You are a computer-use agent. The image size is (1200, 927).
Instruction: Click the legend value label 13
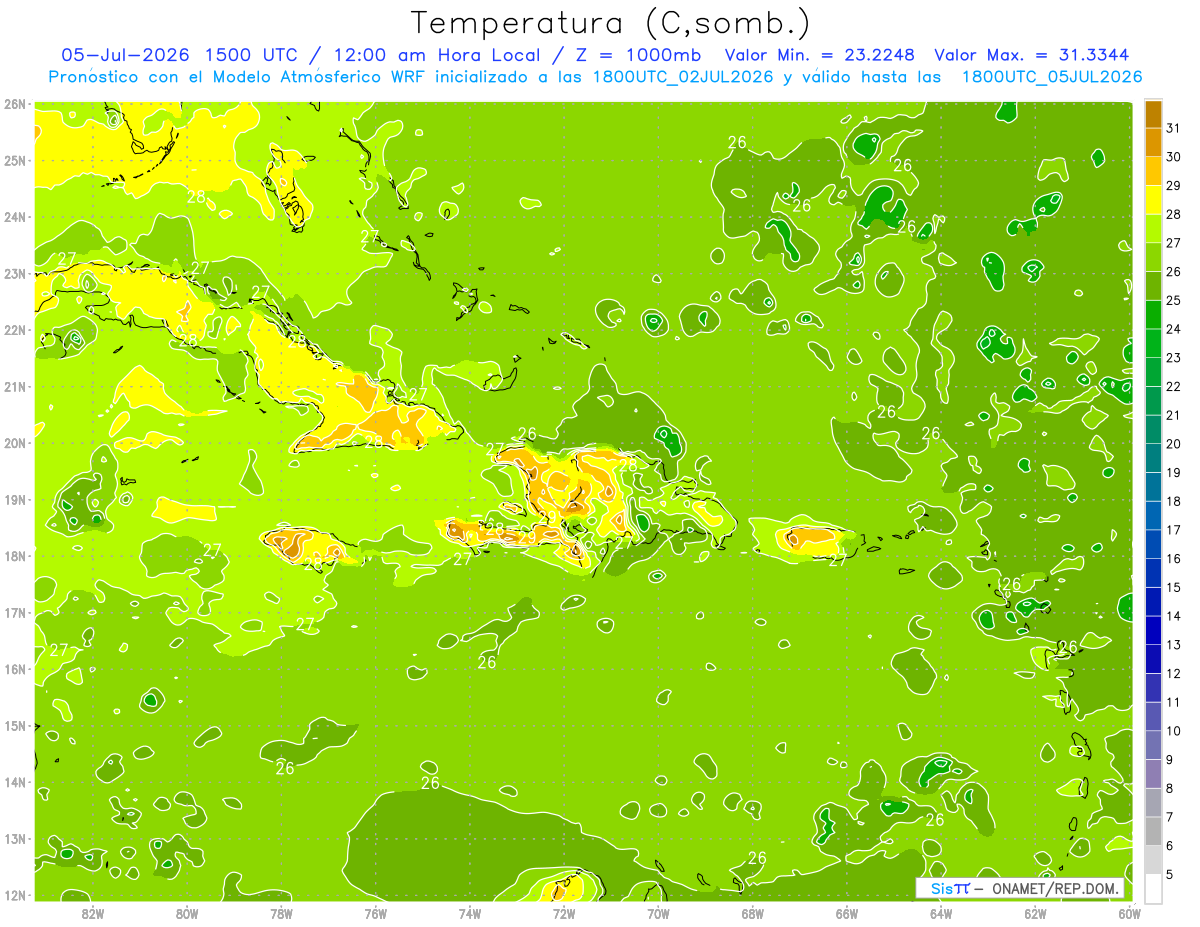click(x=1173, y=645)
